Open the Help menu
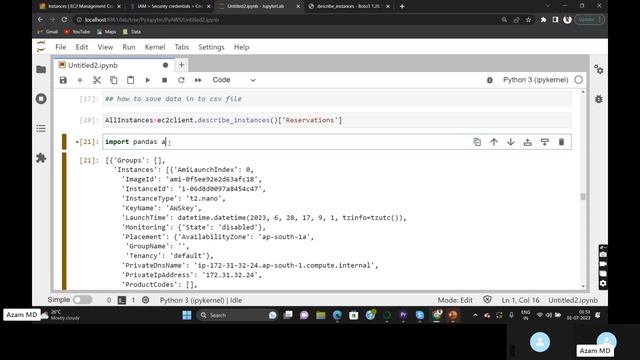The image size is (640, 360). (x=241, y=47)
